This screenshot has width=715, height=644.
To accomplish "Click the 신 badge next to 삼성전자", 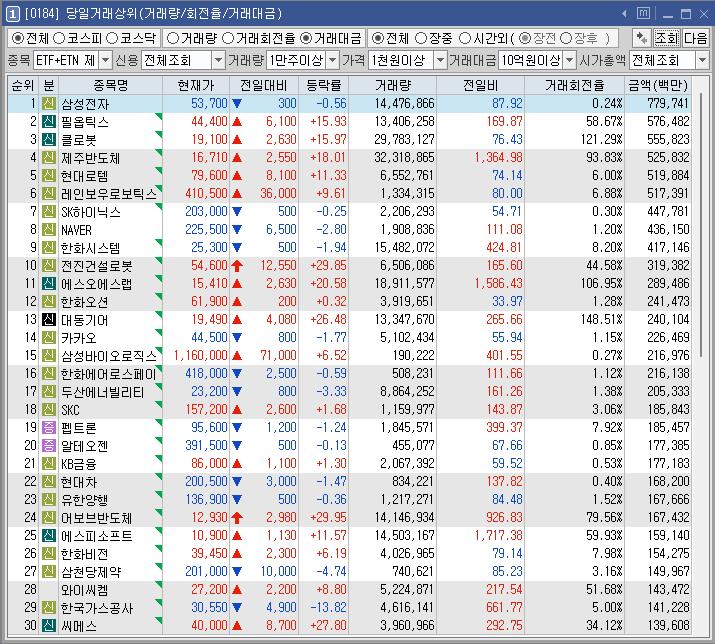I will pyautogui.click(x=49, y=104).
